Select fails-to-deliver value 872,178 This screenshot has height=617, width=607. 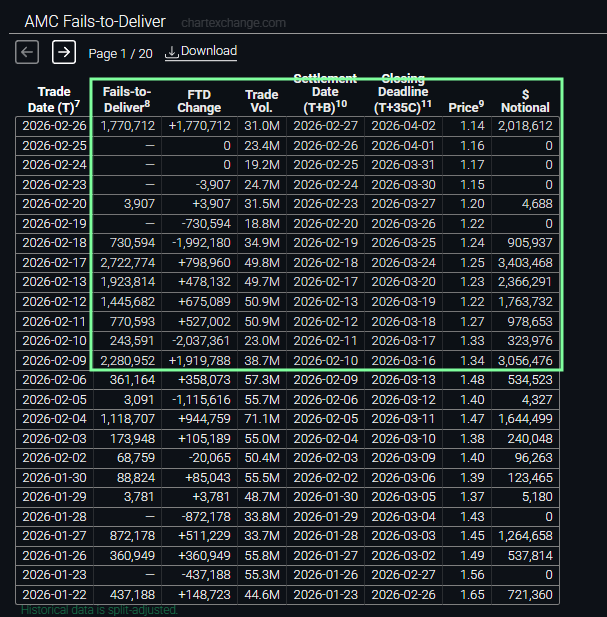[x=132, y=536]
